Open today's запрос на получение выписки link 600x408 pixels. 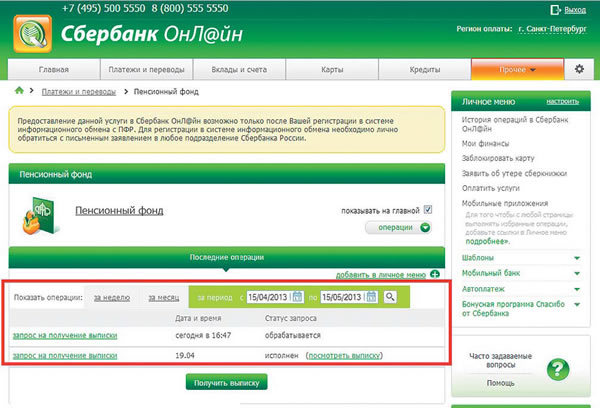65,335
